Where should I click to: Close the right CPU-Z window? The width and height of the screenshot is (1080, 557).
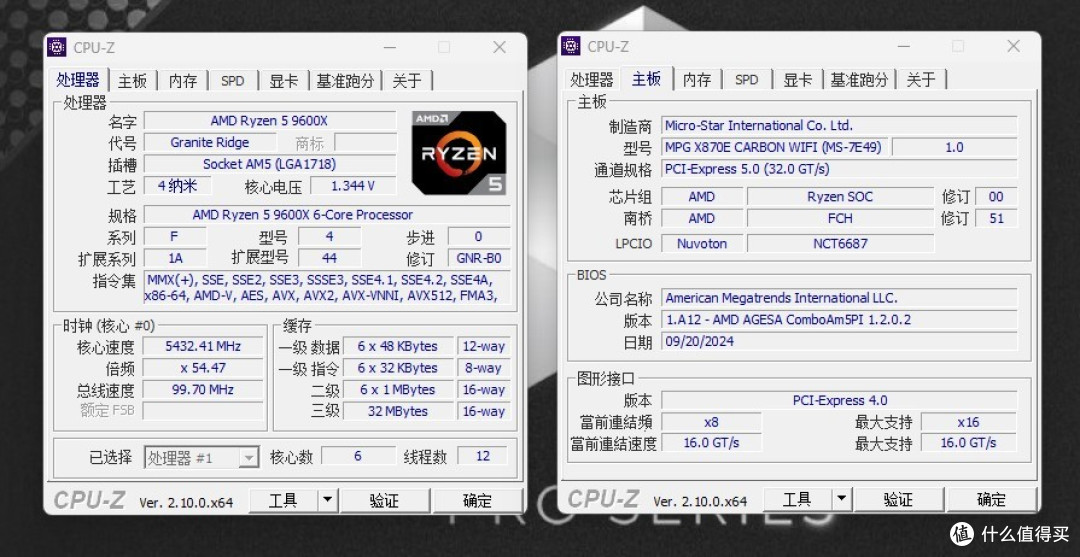pyautogui.click(x=1013, y=46)
